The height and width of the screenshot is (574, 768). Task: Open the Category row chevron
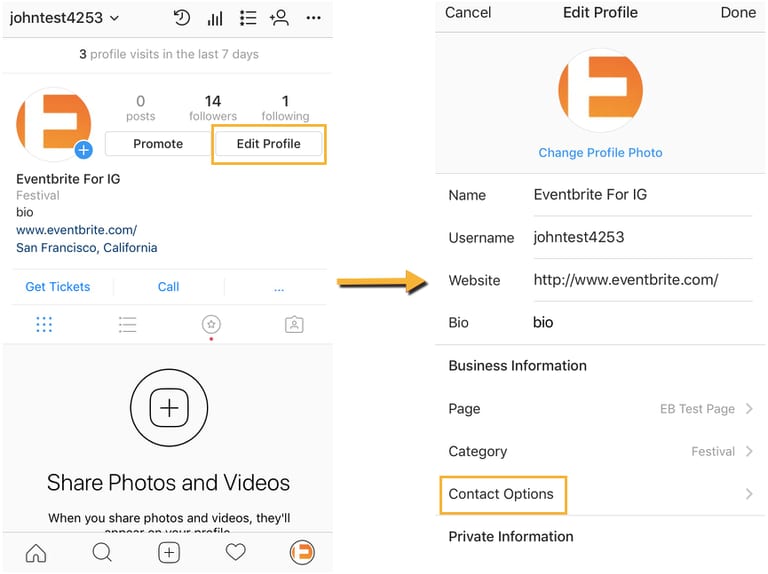pyautogui.click(x=749, y=451)
